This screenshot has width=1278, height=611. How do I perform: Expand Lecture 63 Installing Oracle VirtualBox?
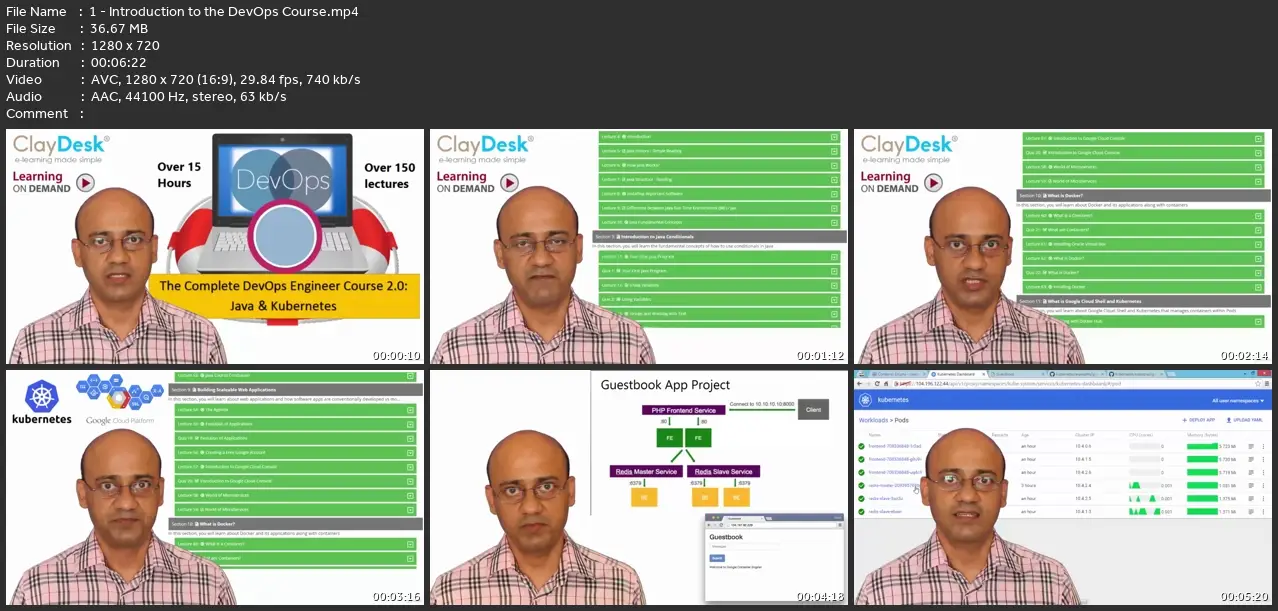click(1143, 243)
